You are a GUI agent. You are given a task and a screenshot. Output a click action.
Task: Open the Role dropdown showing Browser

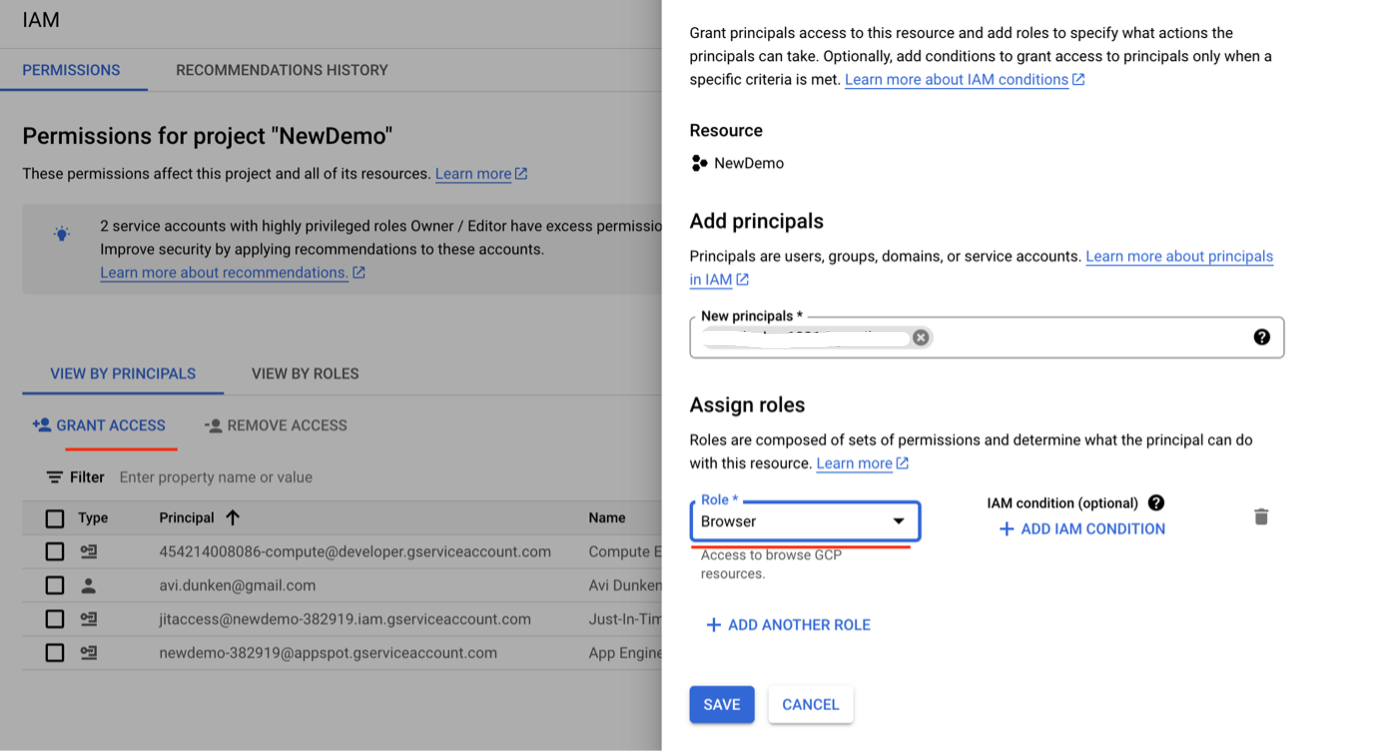pos(804,521)
